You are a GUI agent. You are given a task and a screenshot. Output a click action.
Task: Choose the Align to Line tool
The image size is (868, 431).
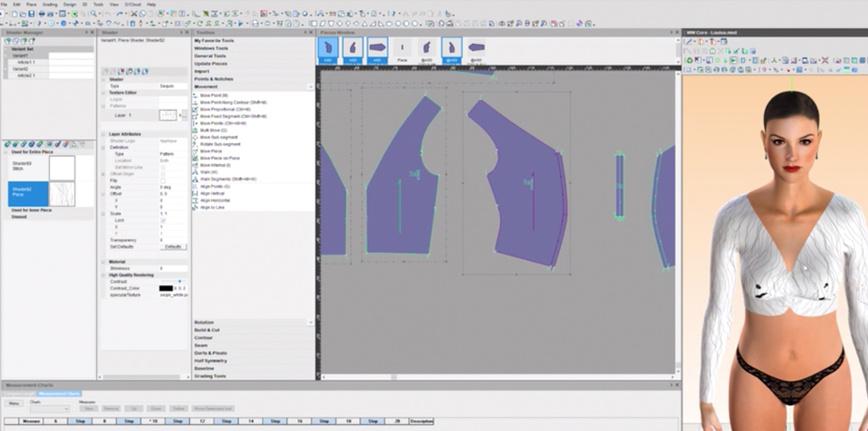[x=211, y=207]
